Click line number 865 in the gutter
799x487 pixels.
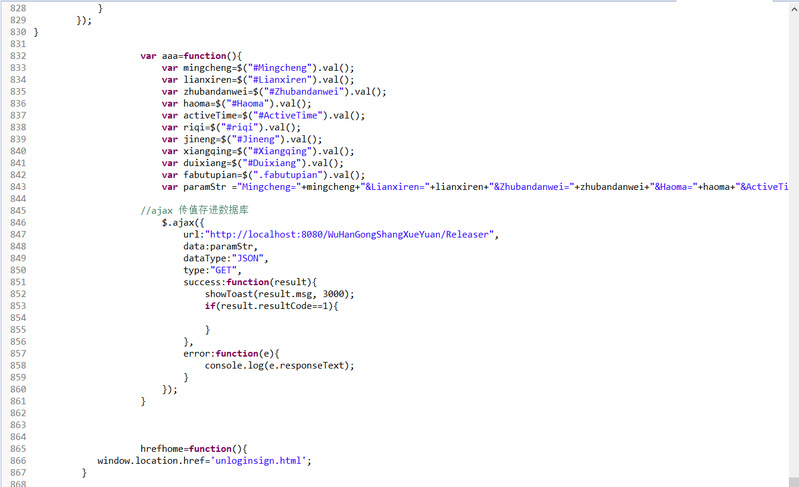click(18, 449)
